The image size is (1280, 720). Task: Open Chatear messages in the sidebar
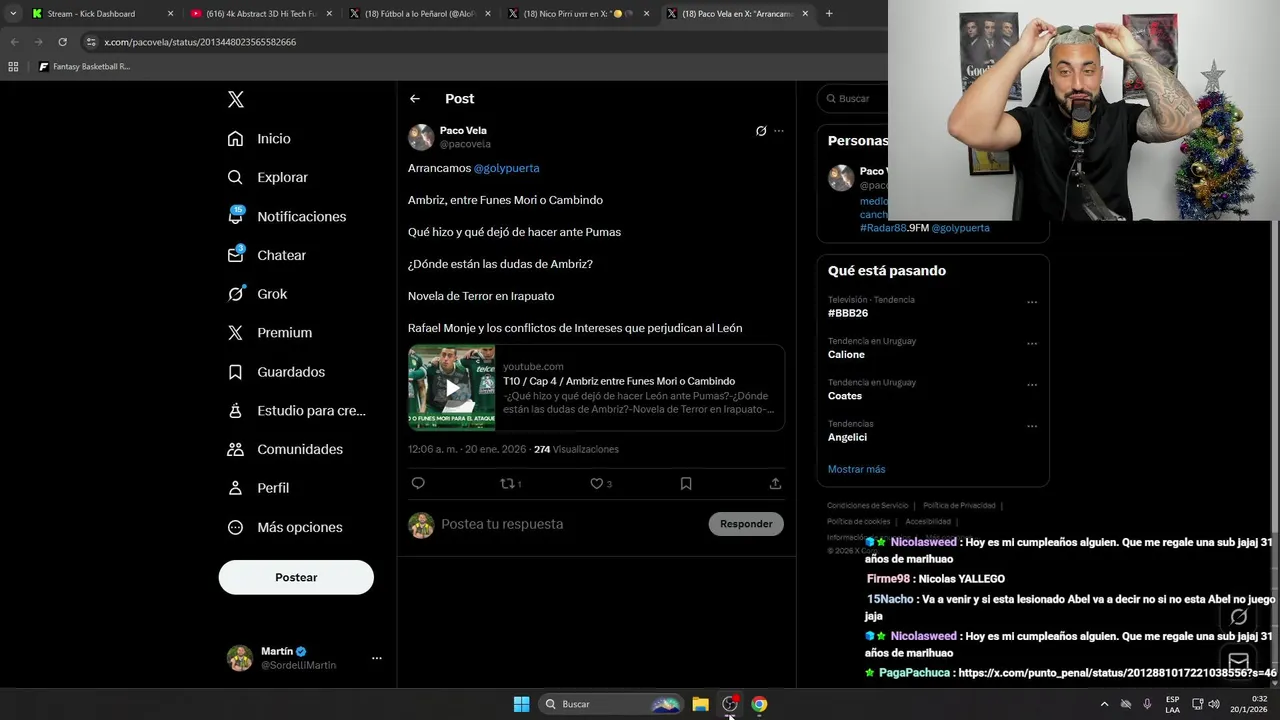(266, 255)
